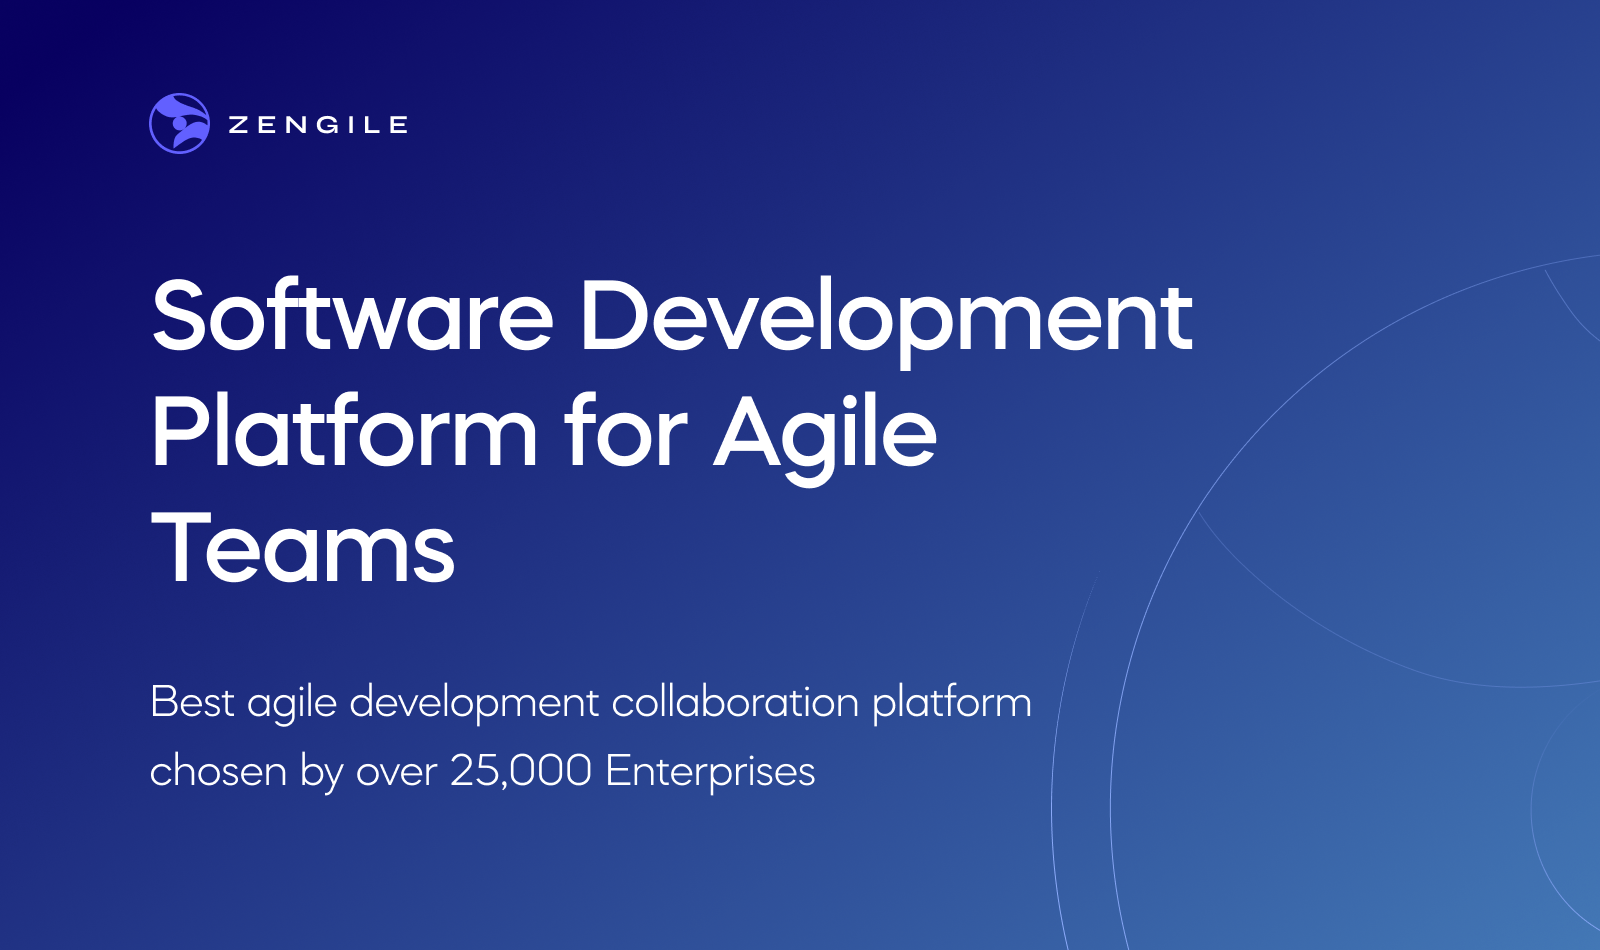Click the Zengile circular logo icon

(179, 124)
